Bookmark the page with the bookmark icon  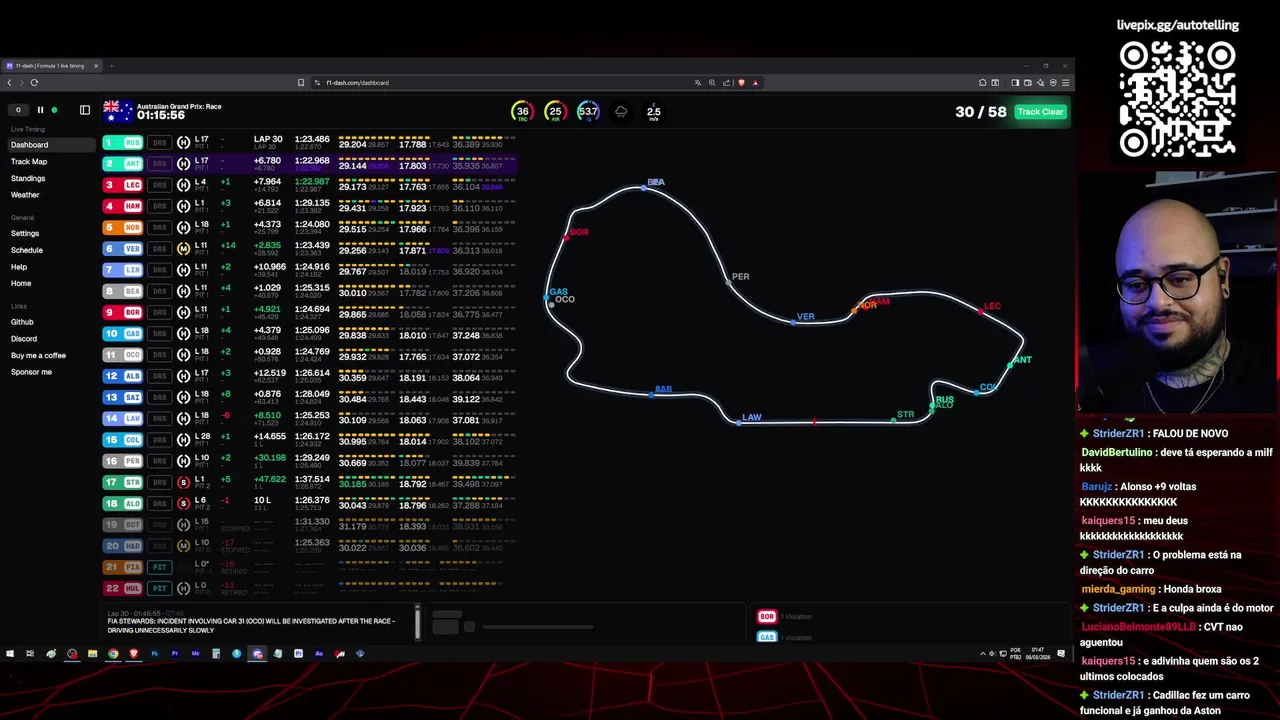coord(300,83)
